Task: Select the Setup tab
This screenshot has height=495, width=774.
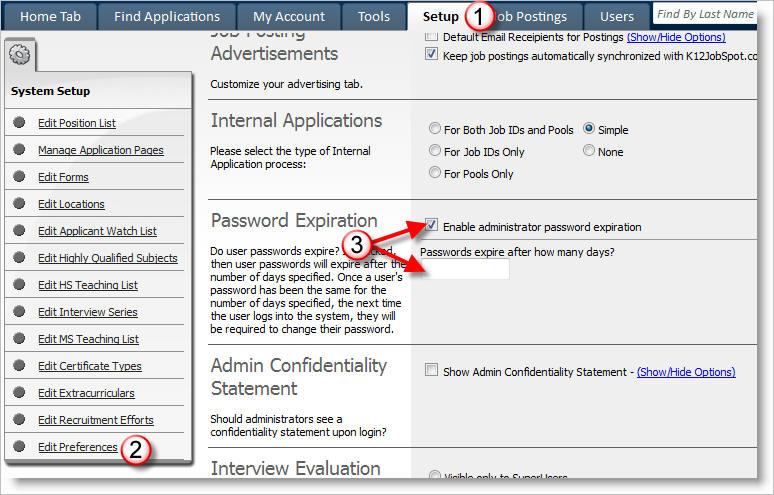Action: 440,17
